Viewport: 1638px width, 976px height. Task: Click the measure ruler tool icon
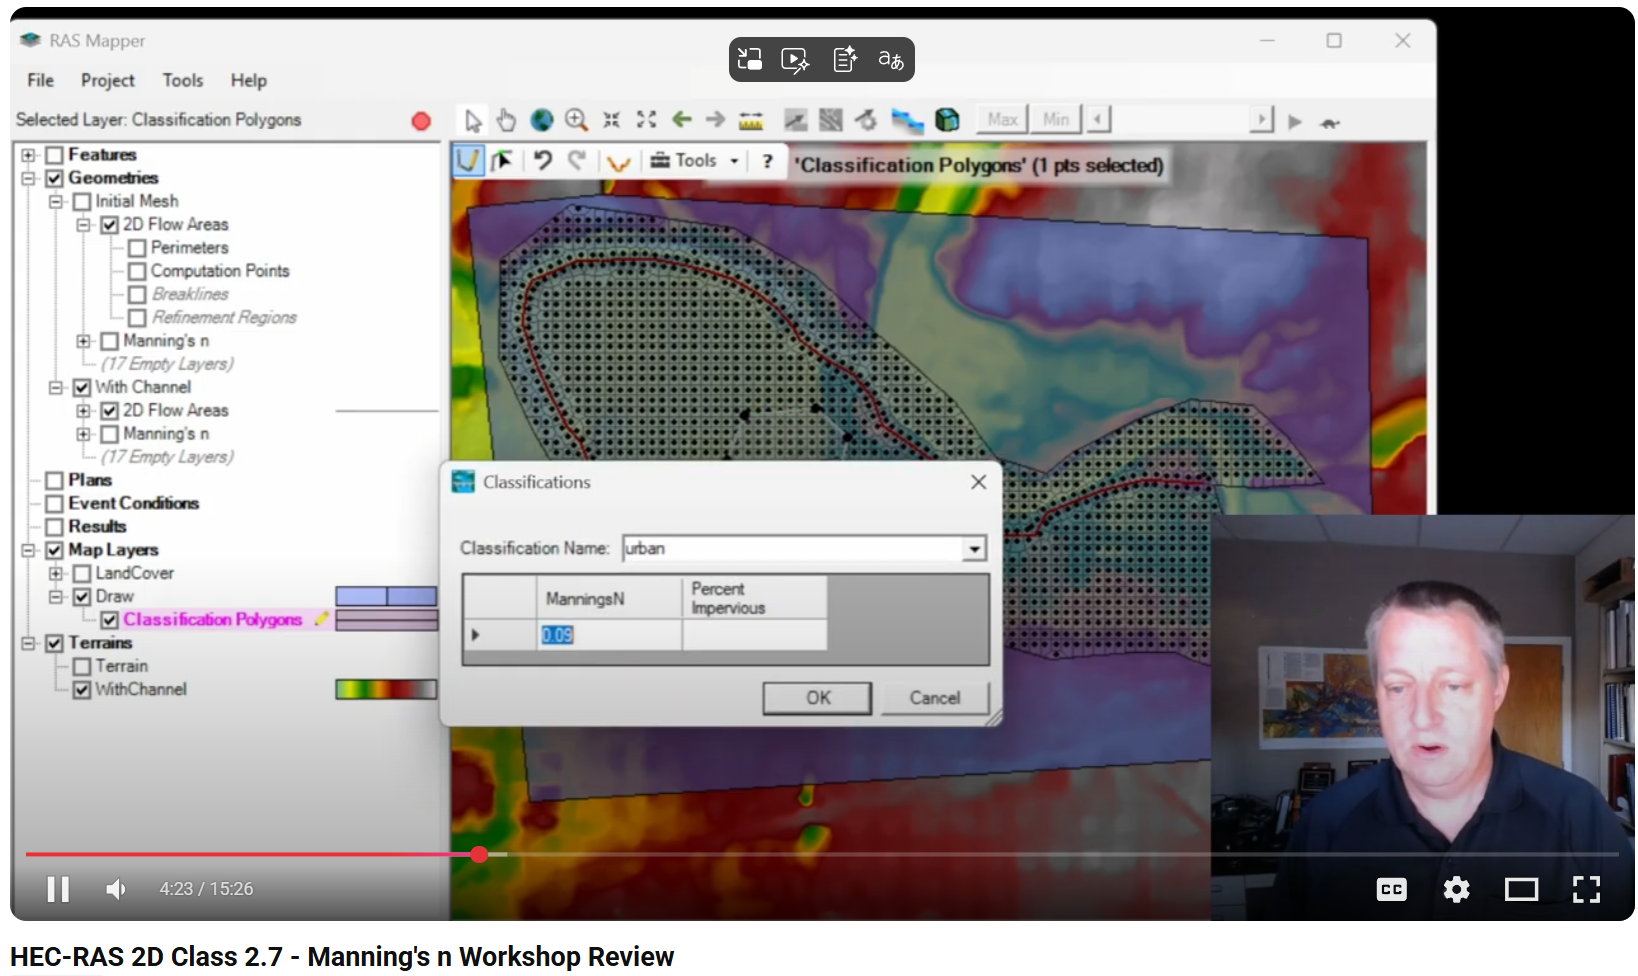751,121
